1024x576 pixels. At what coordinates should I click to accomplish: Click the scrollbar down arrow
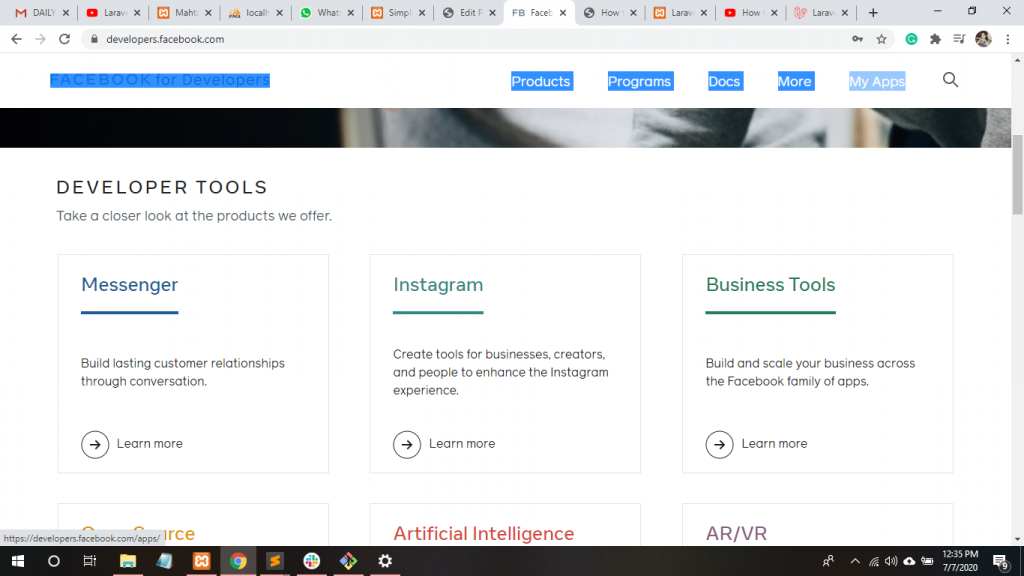point(1017,539)
